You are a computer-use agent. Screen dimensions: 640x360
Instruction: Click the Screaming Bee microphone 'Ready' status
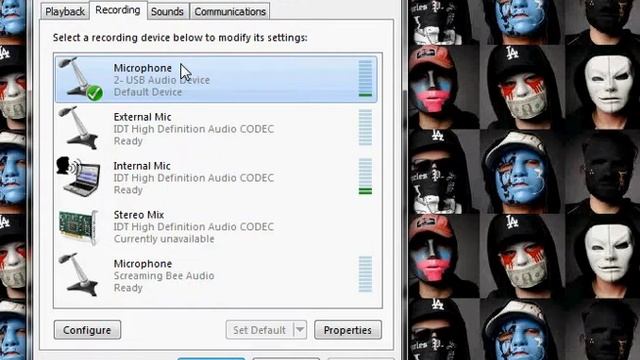coord(128,288)
